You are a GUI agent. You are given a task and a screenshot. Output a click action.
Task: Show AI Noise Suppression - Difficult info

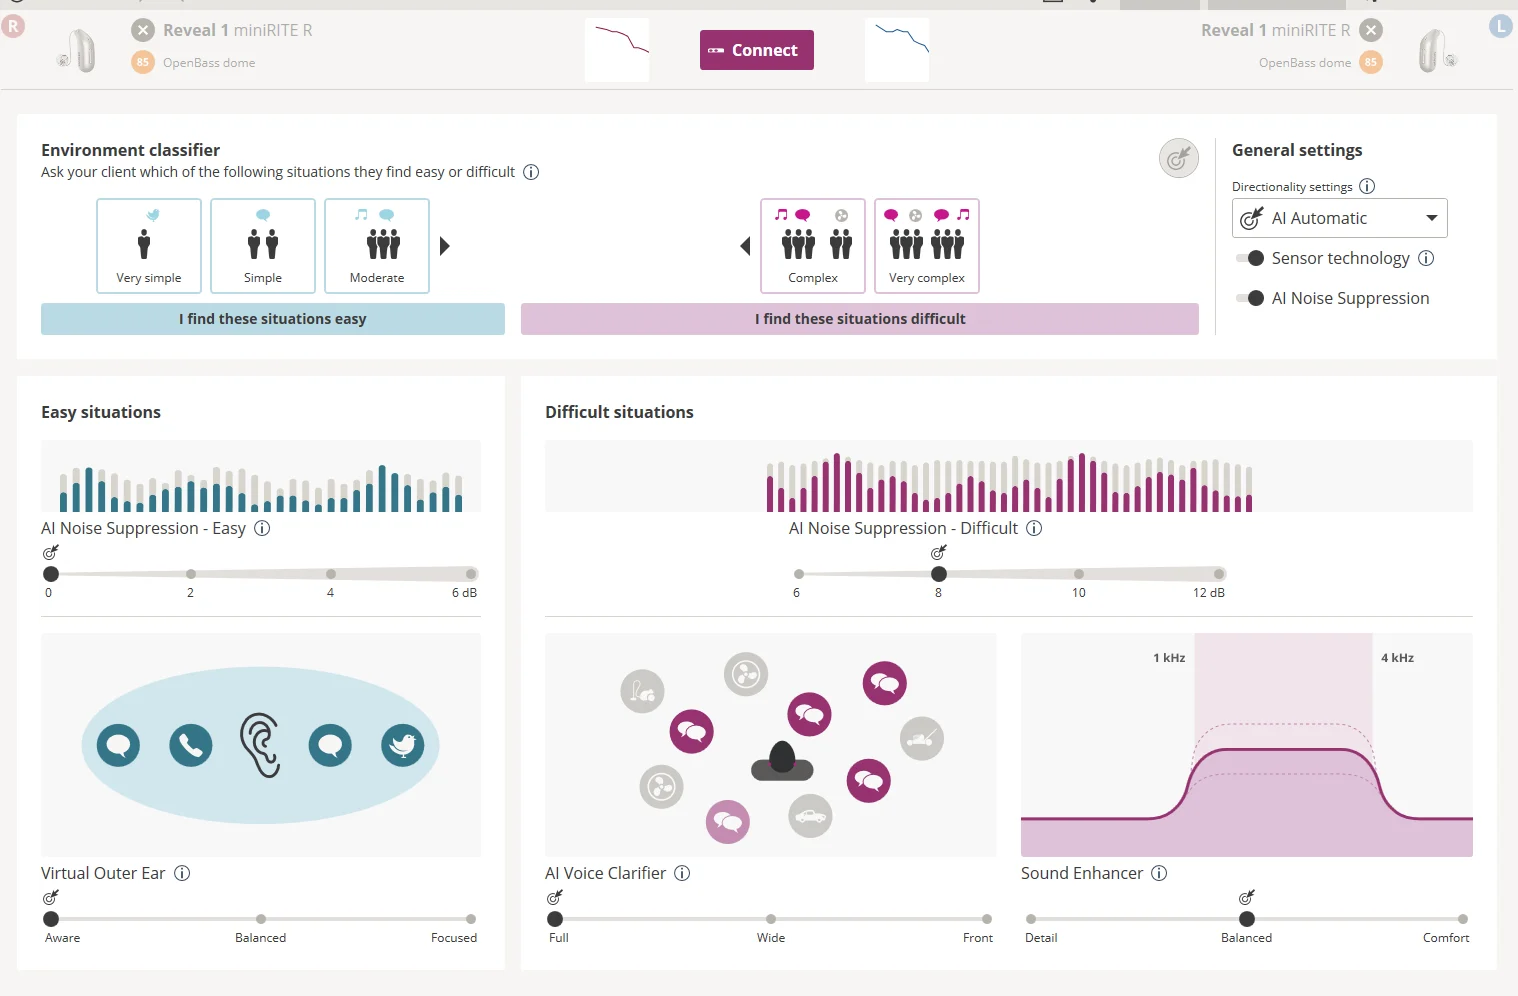[x=1034, y=528]
